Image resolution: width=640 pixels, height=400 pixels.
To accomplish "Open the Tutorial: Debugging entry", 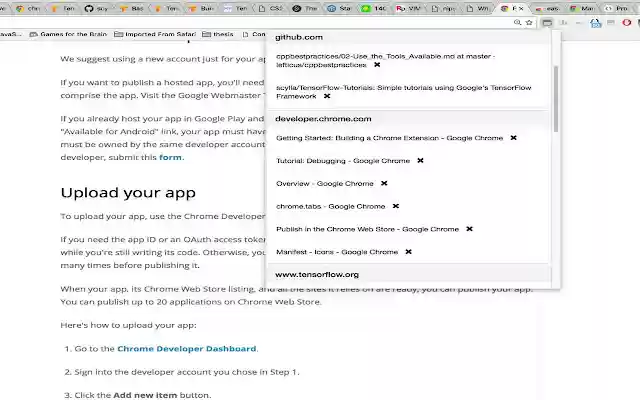I will click(x=343, y=161).
